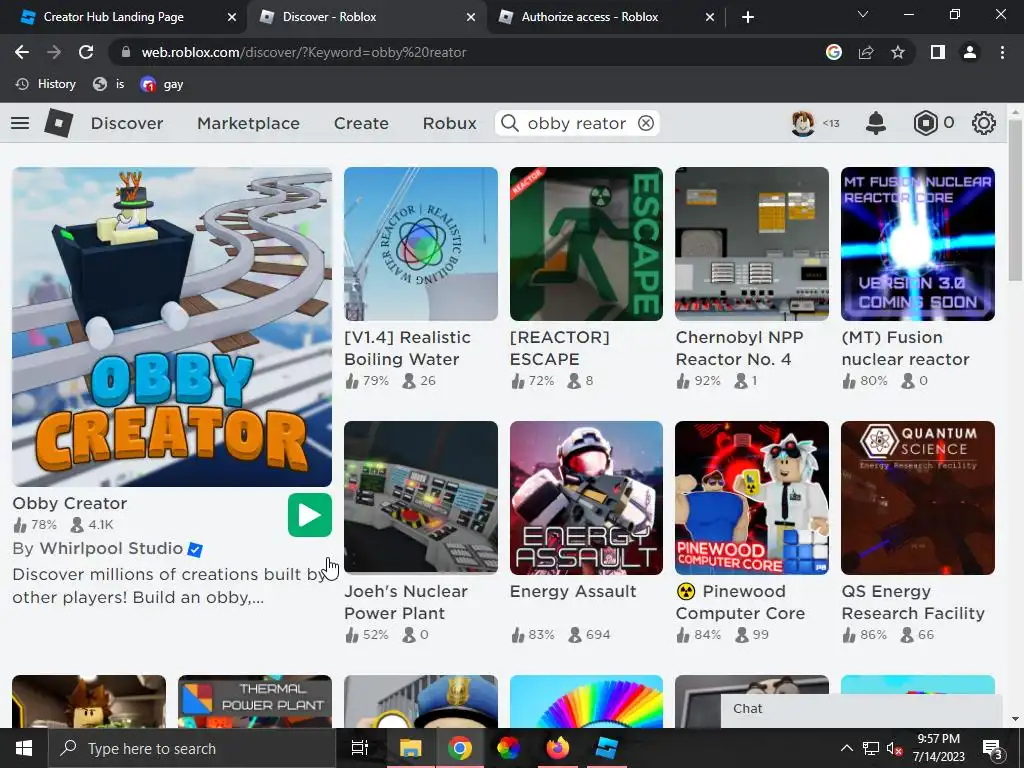The height and width of the screenshot is (768, 1024).
Task: Open Task View on the taskbar
Action: (x=360, y=748)
